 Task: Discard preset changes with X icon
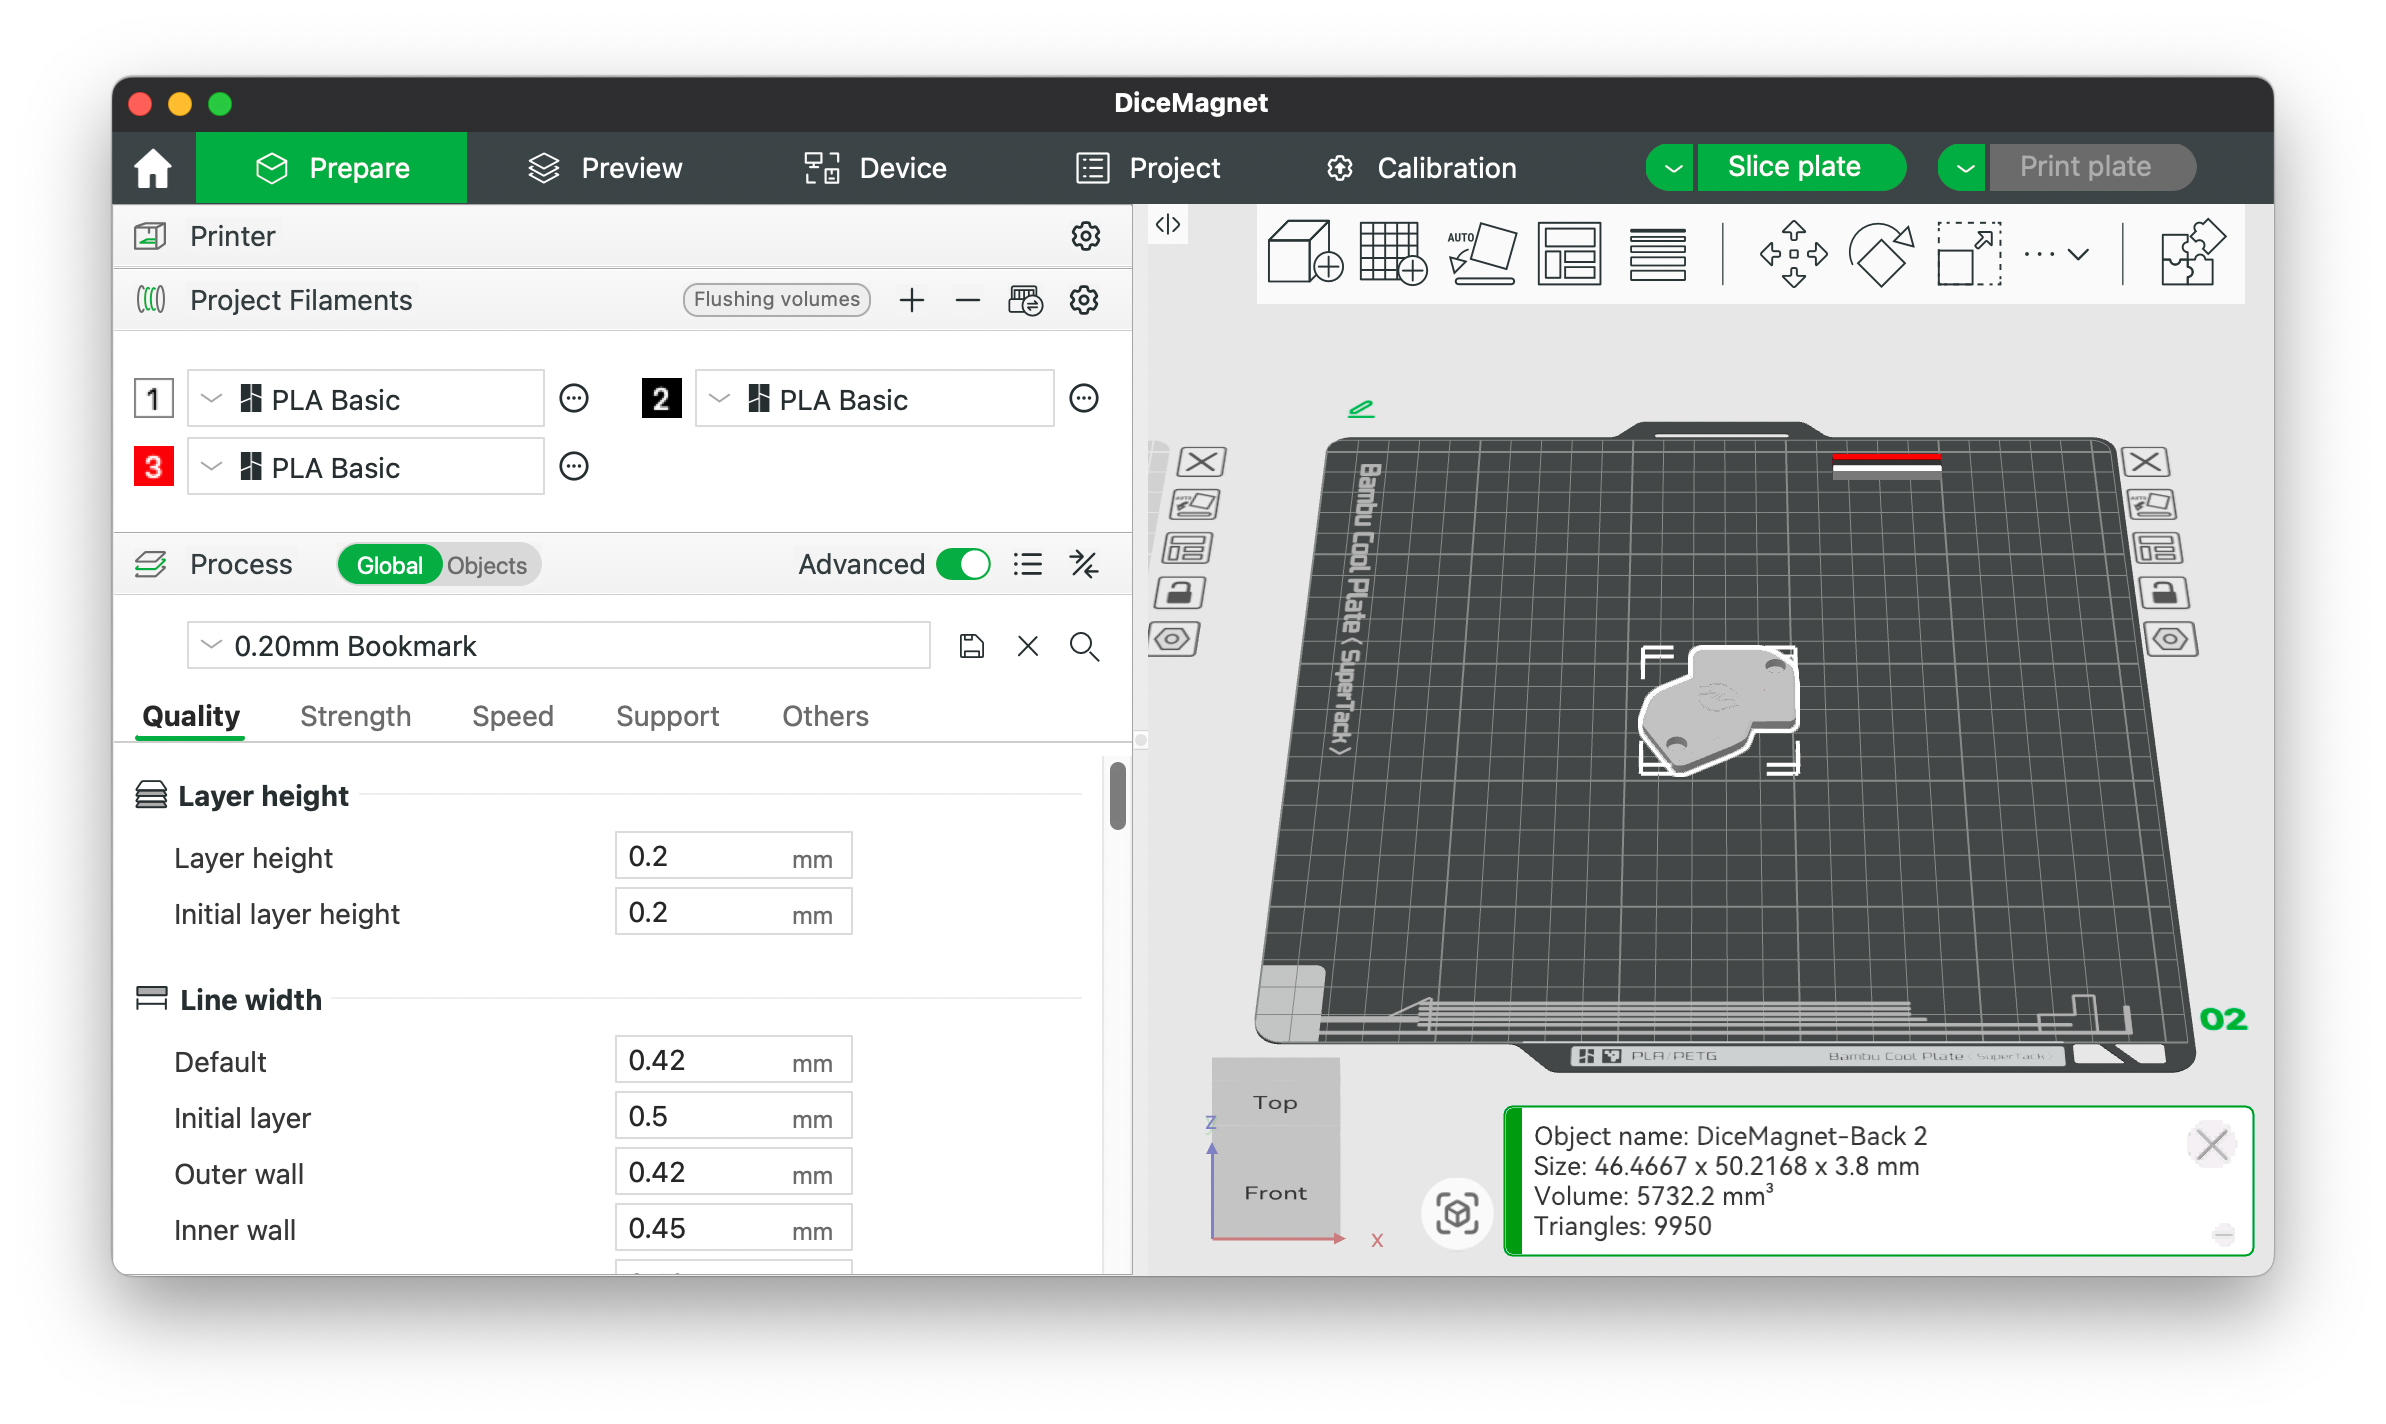(x=1027, y=646)
